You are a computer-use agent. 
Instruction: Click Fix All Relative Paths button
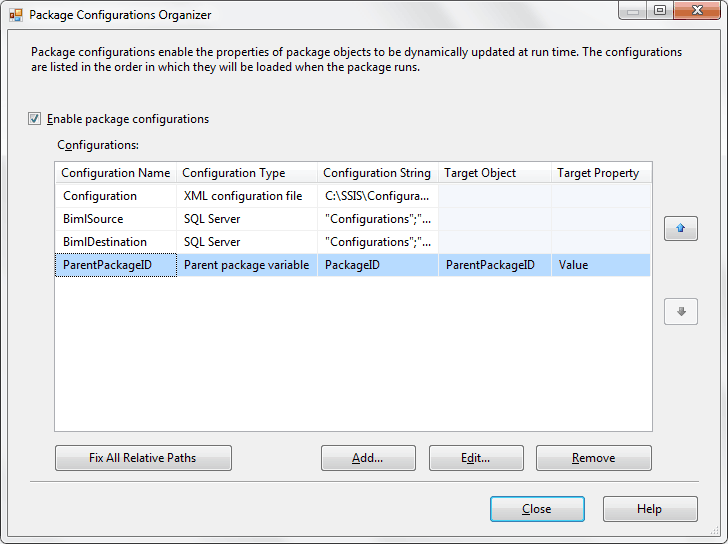143,458
